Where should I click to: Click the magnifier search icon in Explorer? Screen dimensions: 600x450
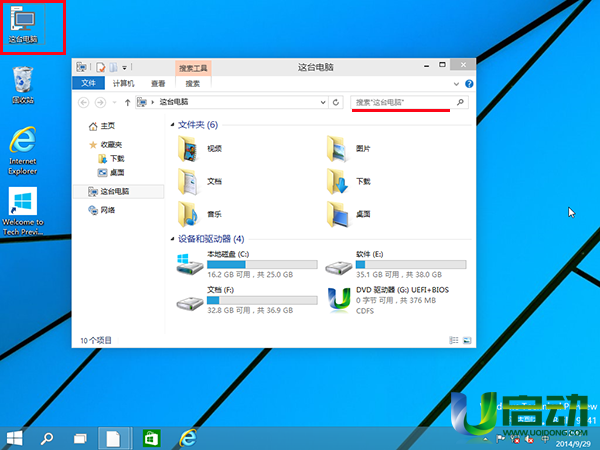[460, 102]
